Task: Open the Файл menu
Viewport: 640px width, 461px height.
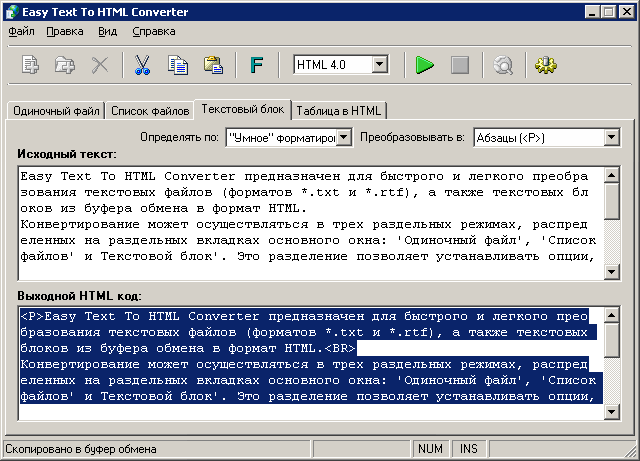Action: [21, 31]
